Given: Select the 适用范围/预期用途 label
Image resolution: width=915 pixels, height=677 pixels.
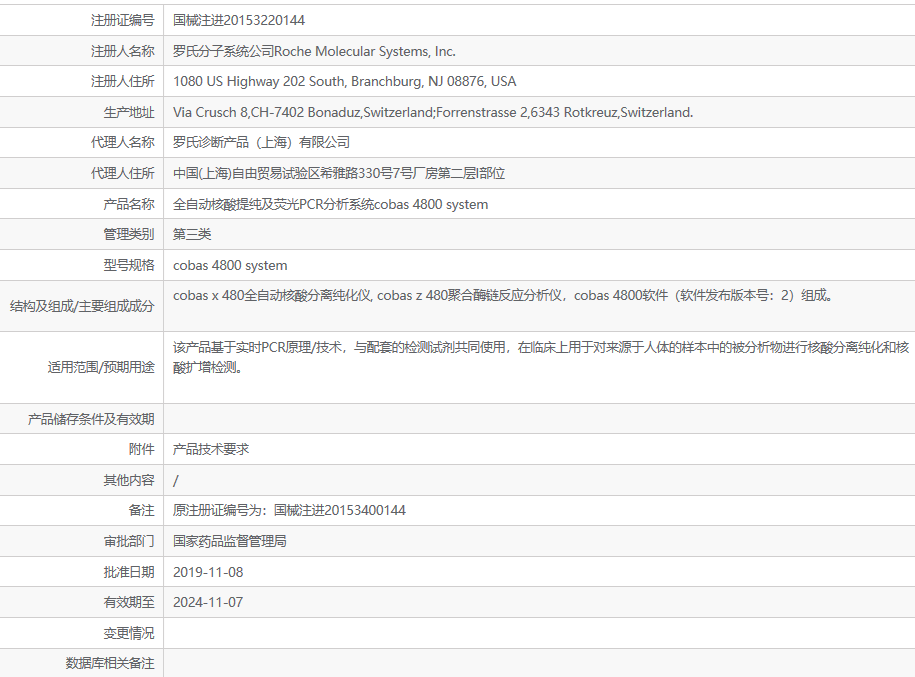Looking at the screenshot, I should [101, 368].
